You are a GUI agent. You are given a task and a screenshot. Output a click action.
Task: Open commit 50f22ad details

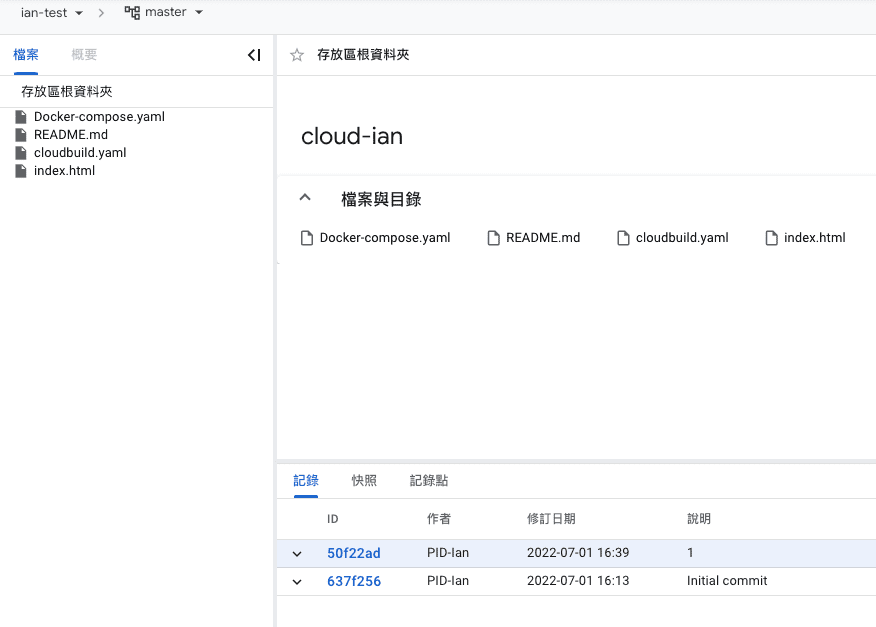353,553
